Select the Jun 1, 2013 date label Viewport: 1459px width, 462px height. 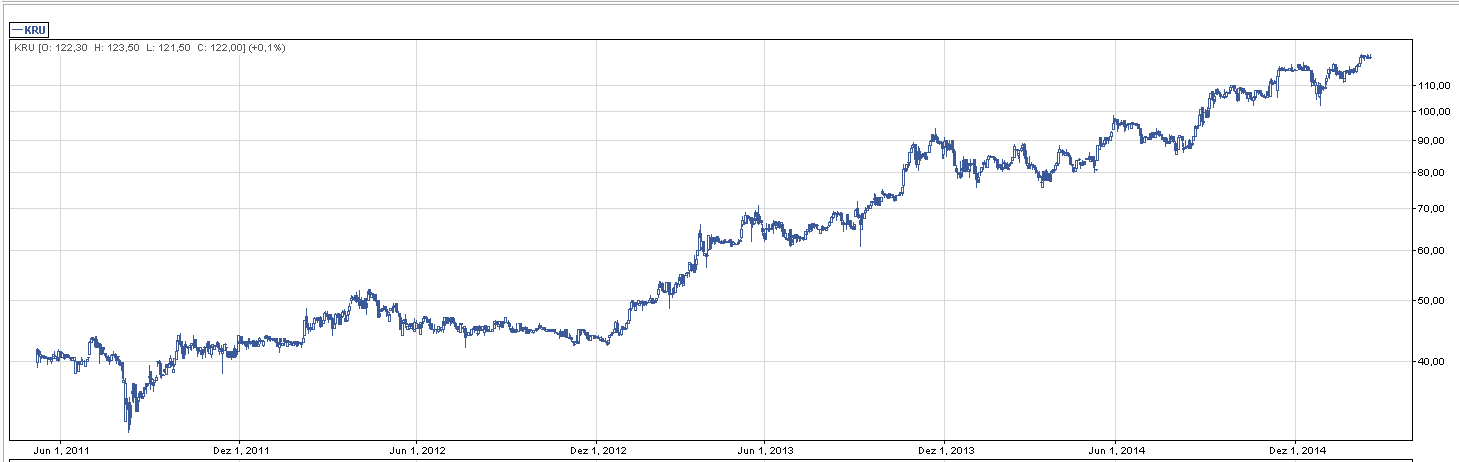pyautogui.click(x=766, y=451)
